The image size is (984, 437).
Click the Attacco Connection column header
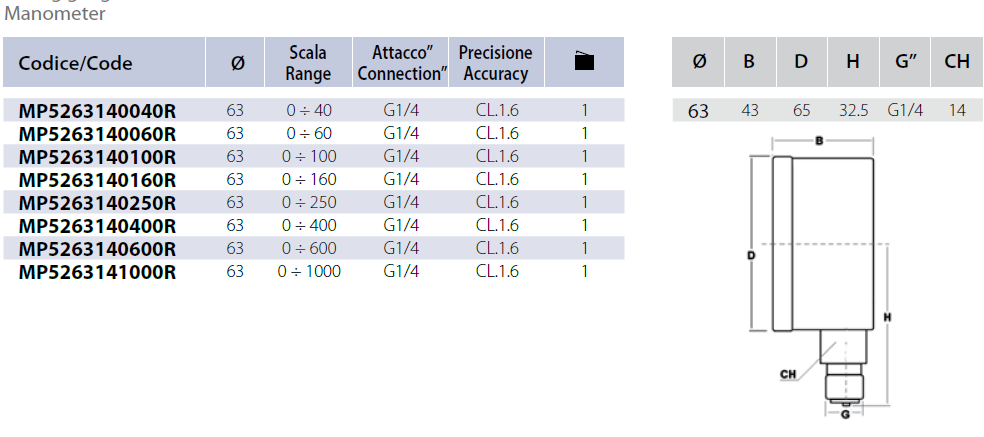(401, 62)
